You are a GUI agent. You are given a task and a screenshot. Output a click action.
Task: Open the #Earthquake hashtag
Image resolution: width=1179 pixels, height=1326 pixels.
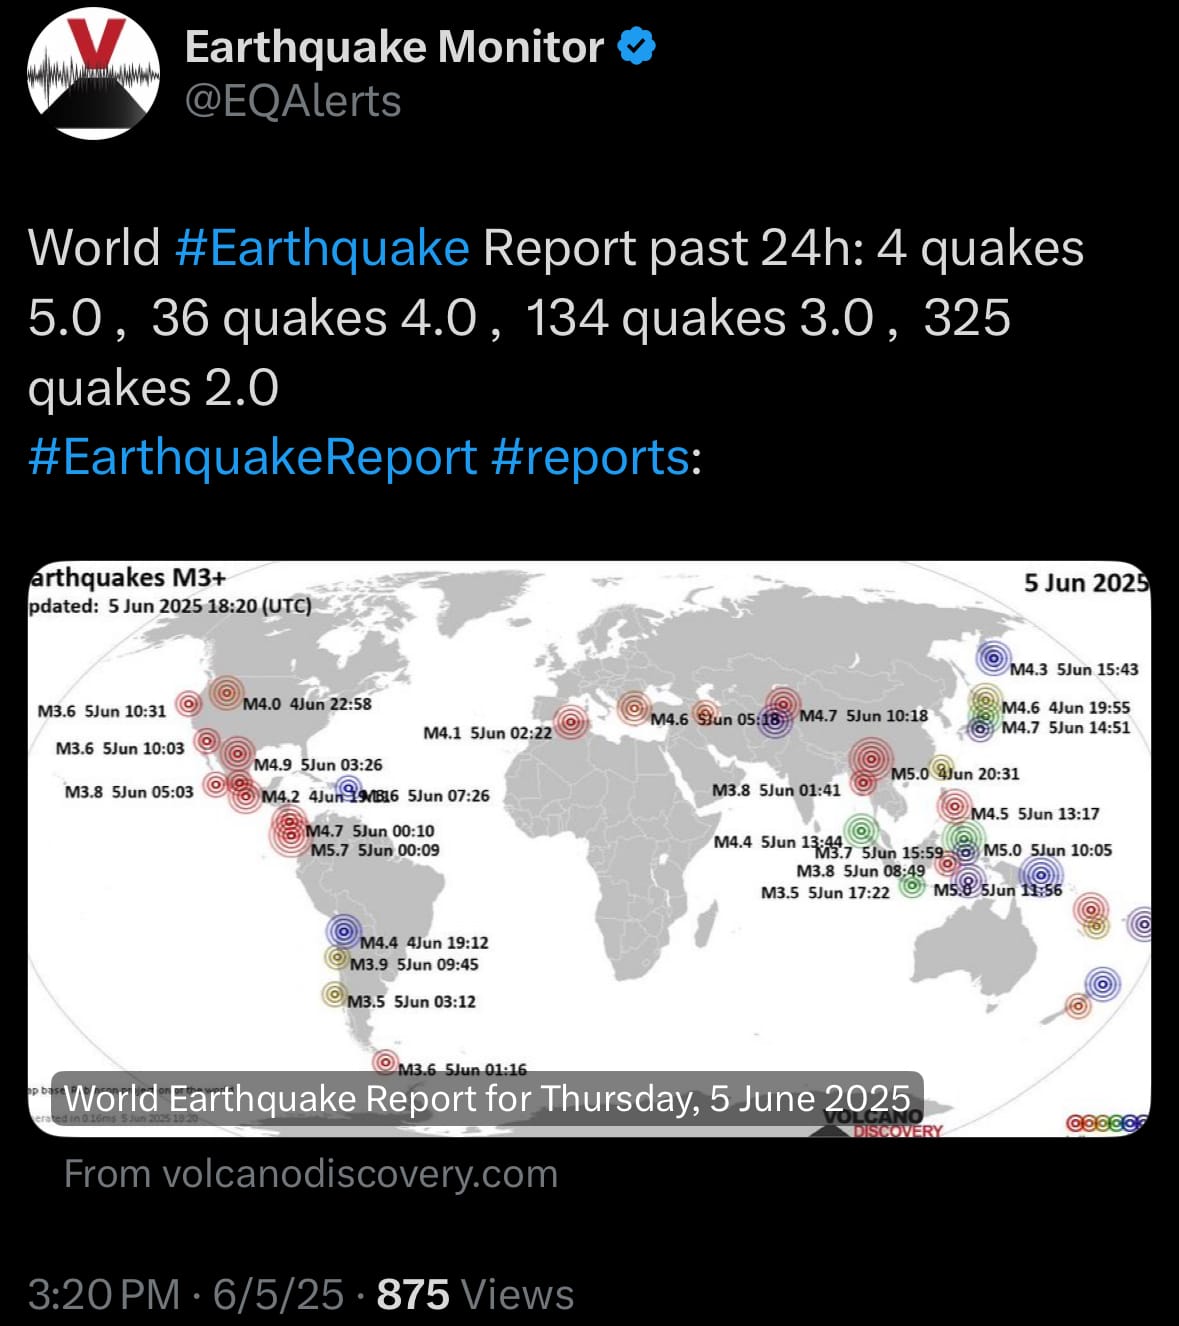click(x=322, y=247)
